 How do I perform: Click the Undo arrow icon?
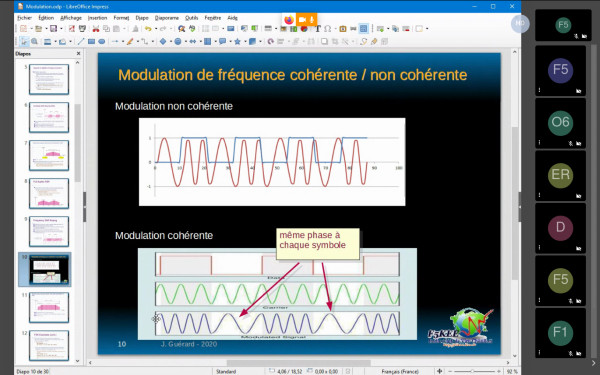click(x=148, y=29)
